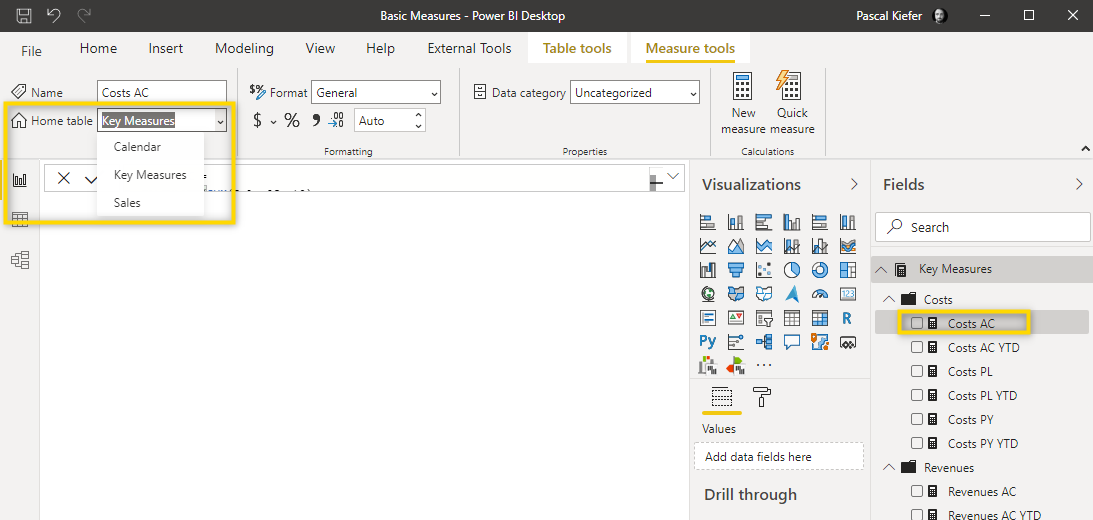This screenshot has height=520, width=1093.
Task: Click the percentage format icon
Action: [x=292, y=121]
